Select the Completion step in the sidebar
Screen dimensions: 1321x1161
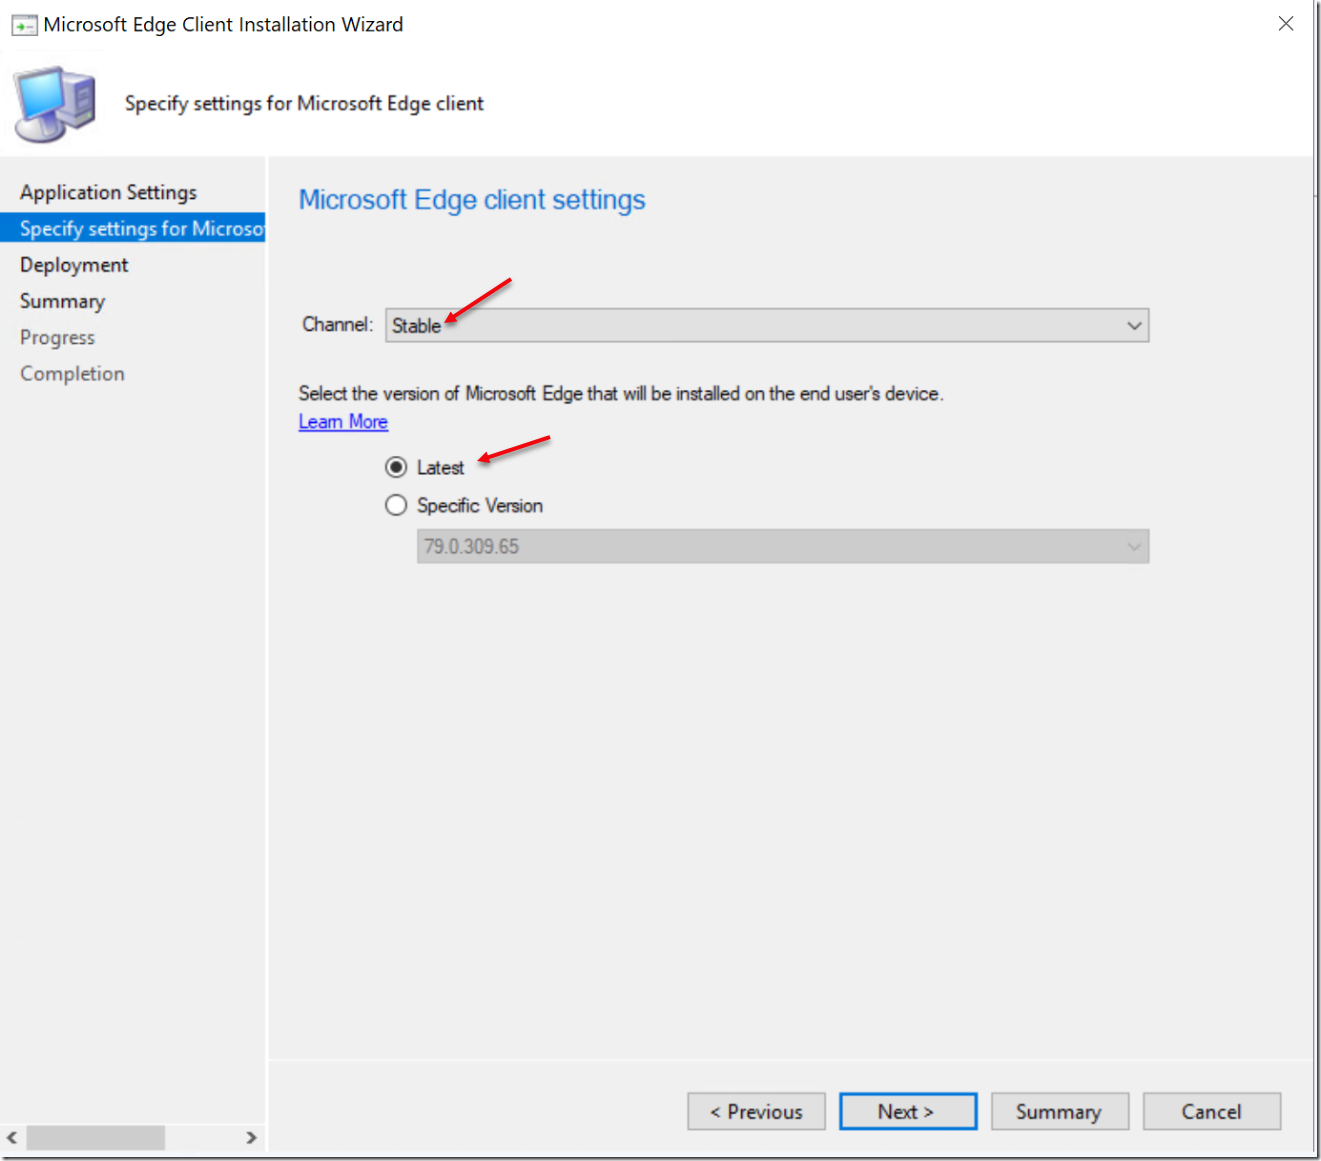[x=71, y=373]
